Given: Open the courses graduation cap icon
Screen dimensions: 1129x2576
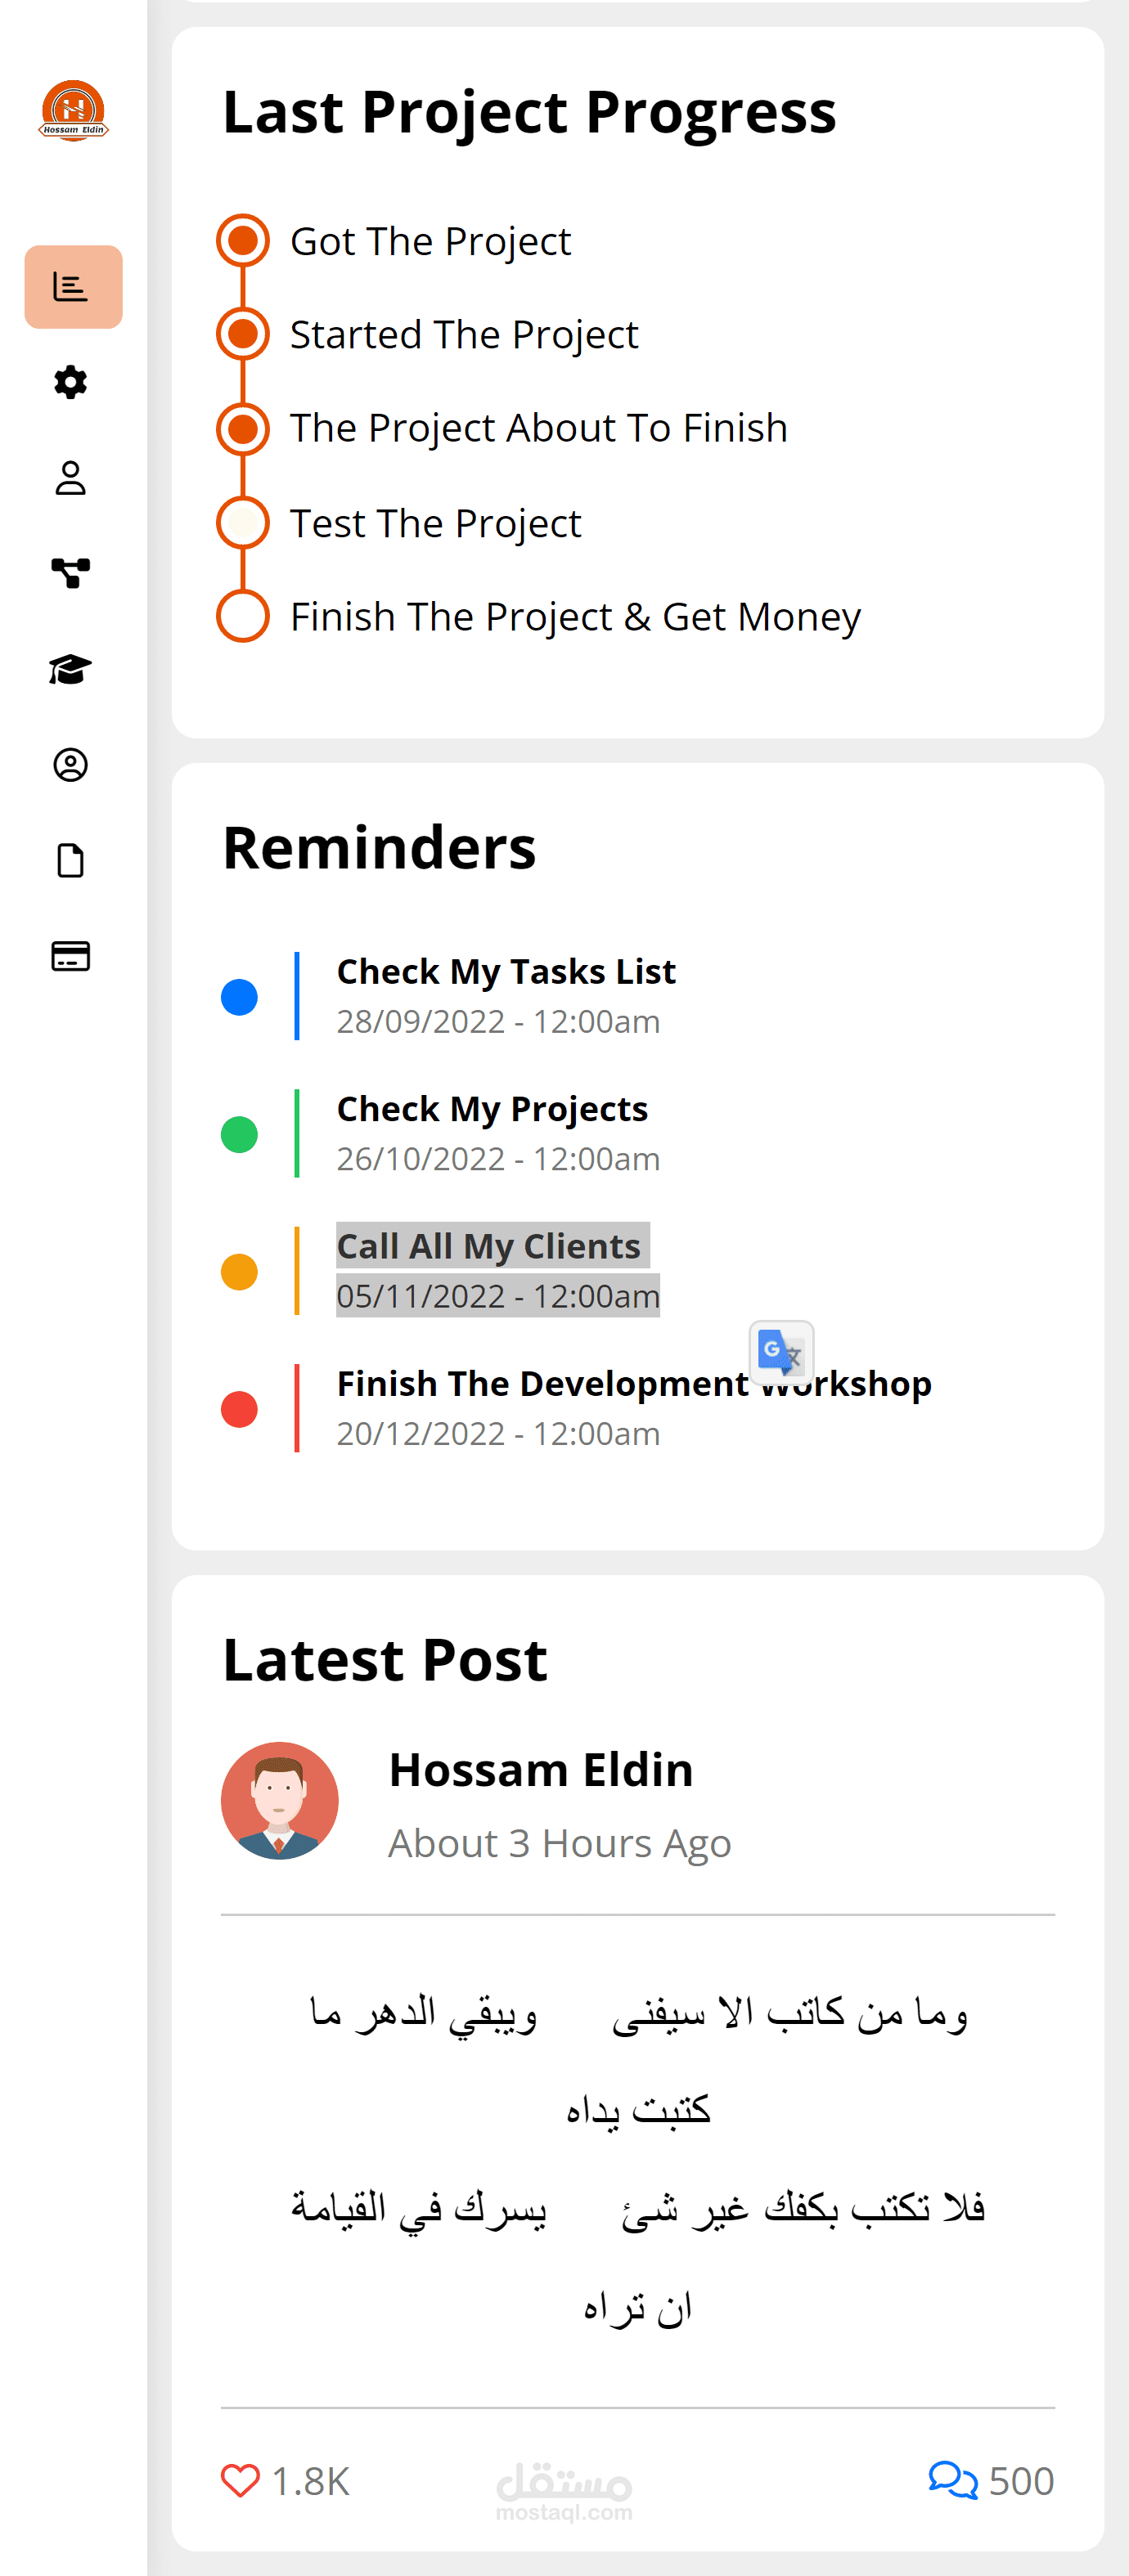Looking at the screenshot, I should (x=71, y=669).
